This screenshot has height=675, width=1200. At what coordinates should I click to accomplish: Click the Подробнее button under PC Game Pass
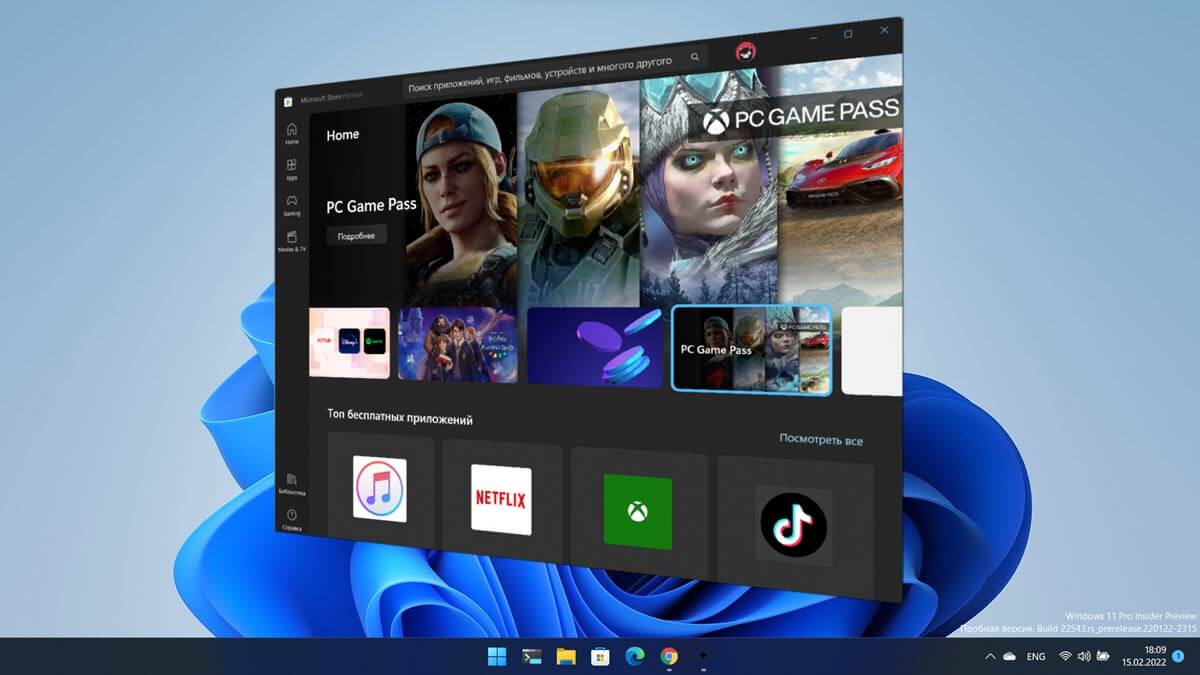tap(356, 236)
